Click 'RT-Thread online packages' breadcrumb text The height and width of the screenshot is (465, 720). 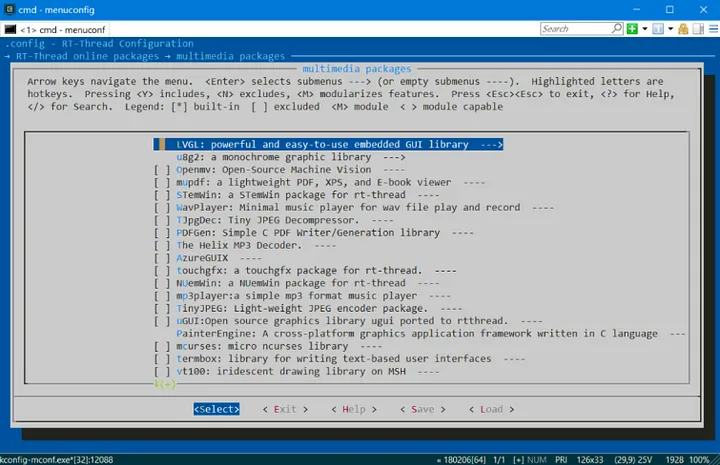(x=87, y=56)
